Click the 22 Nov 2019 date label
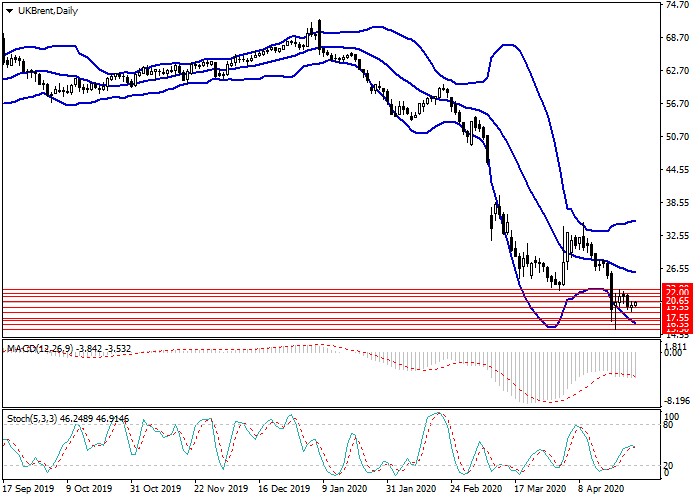This screenshot has width=700, height=500. [219, 490]
